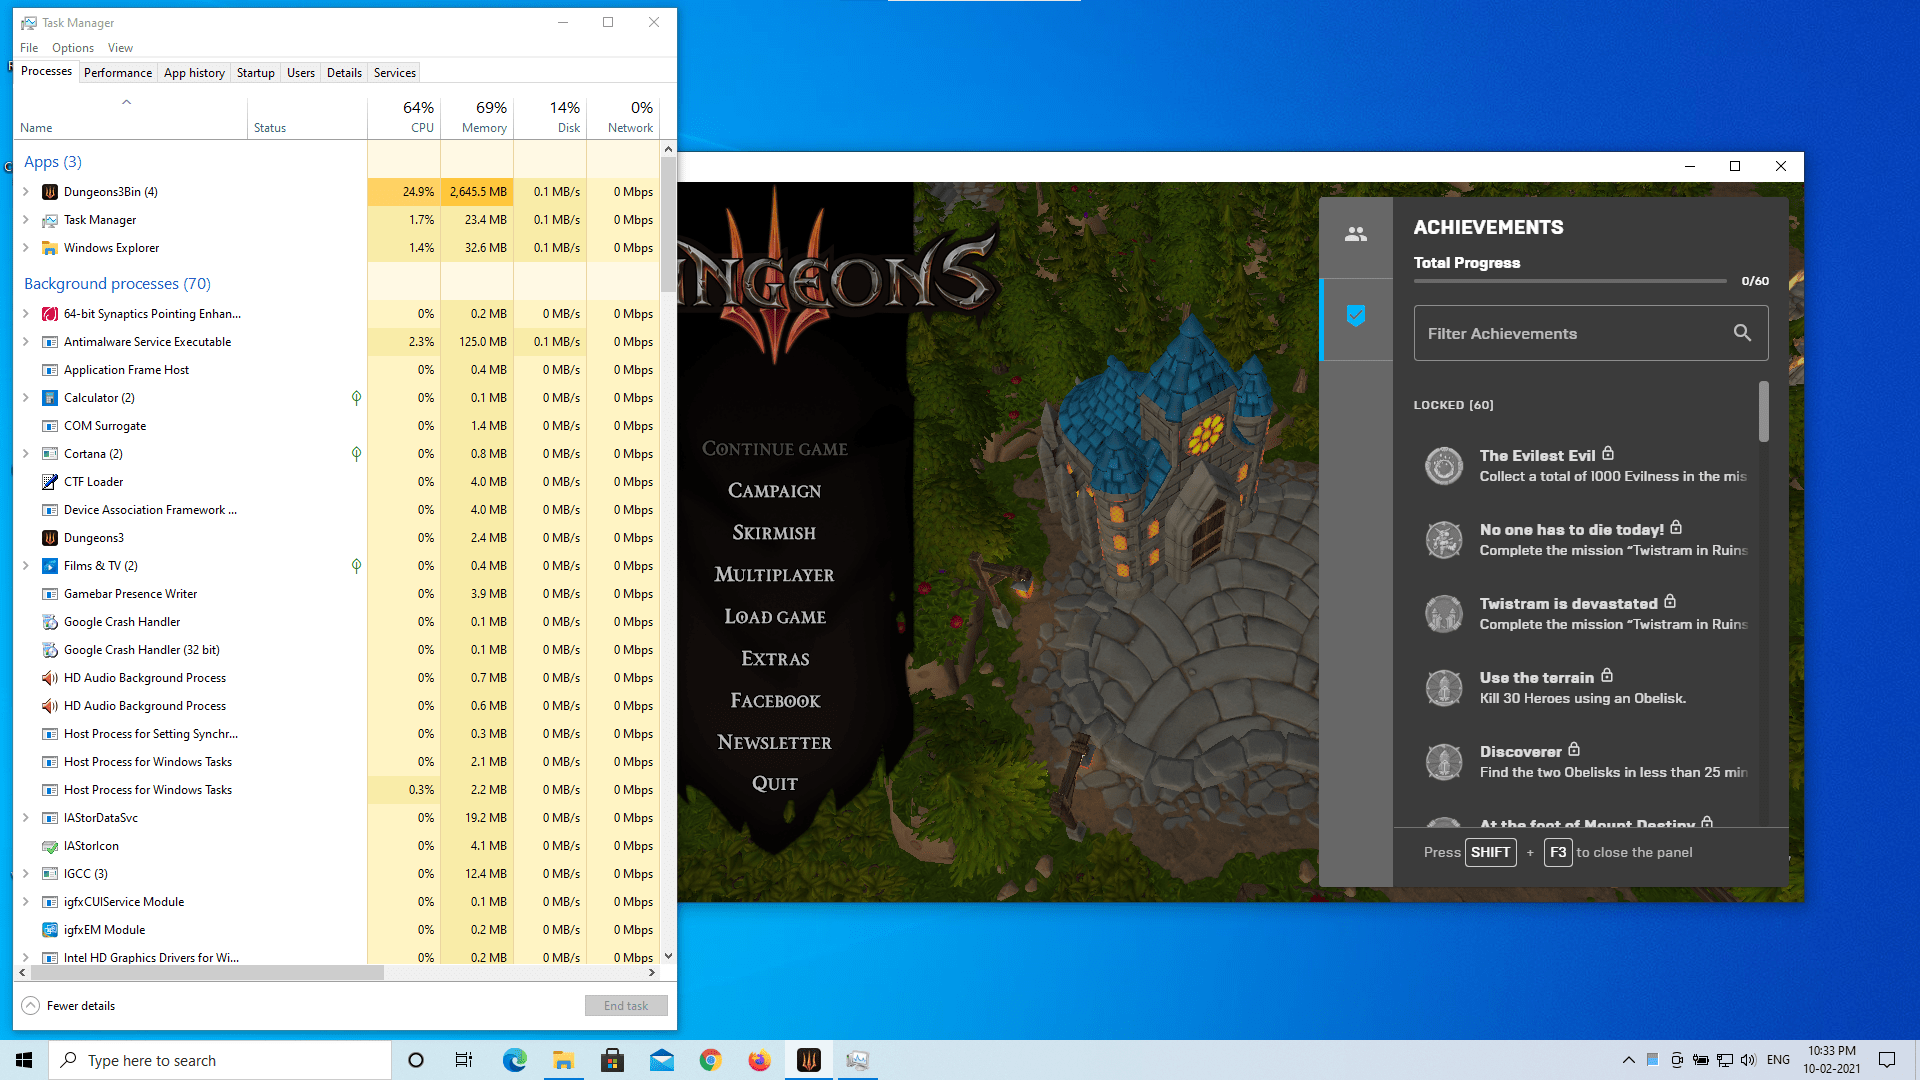Select Discoverer achievement medal icon

[1444, 762]
